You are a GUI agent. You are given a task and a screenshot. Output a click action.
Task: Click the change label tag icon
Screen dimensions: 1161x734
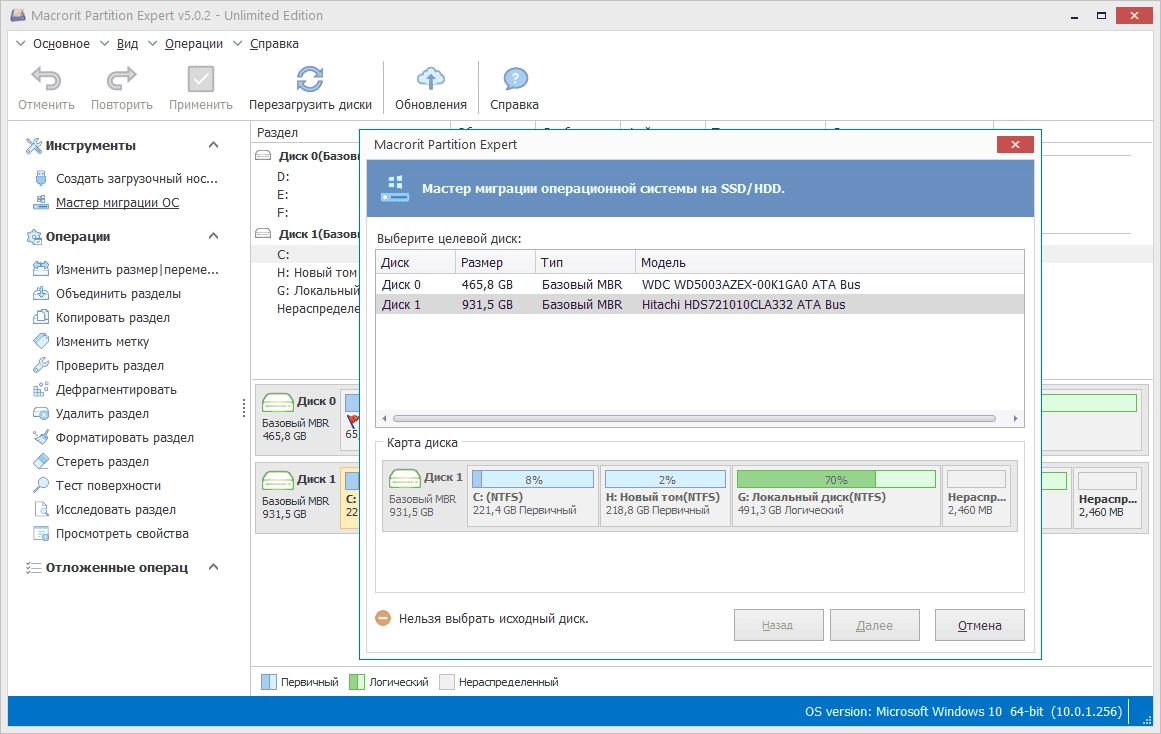(41, 341)
